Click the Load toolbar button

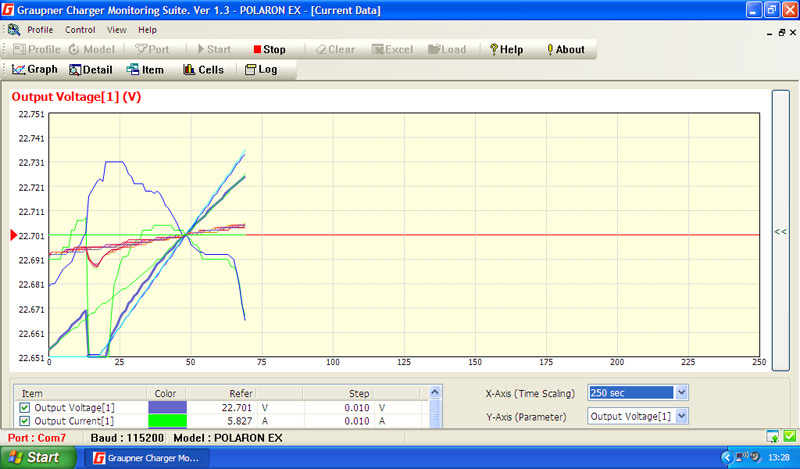coord(447,50)
